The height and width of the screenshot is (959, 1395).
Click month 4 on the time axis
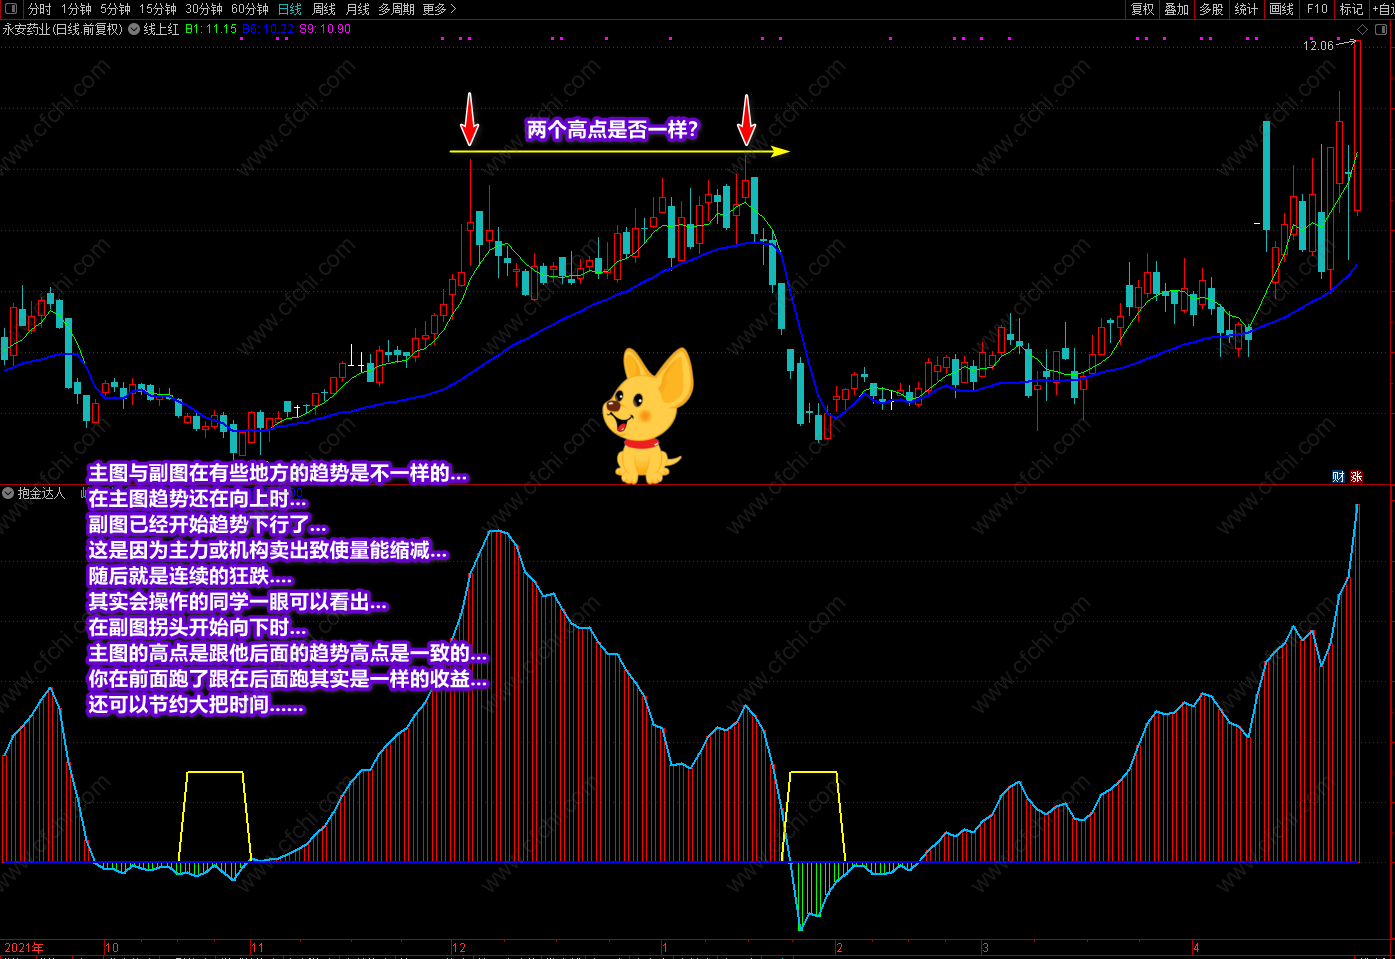click(x=1196, y=947)
